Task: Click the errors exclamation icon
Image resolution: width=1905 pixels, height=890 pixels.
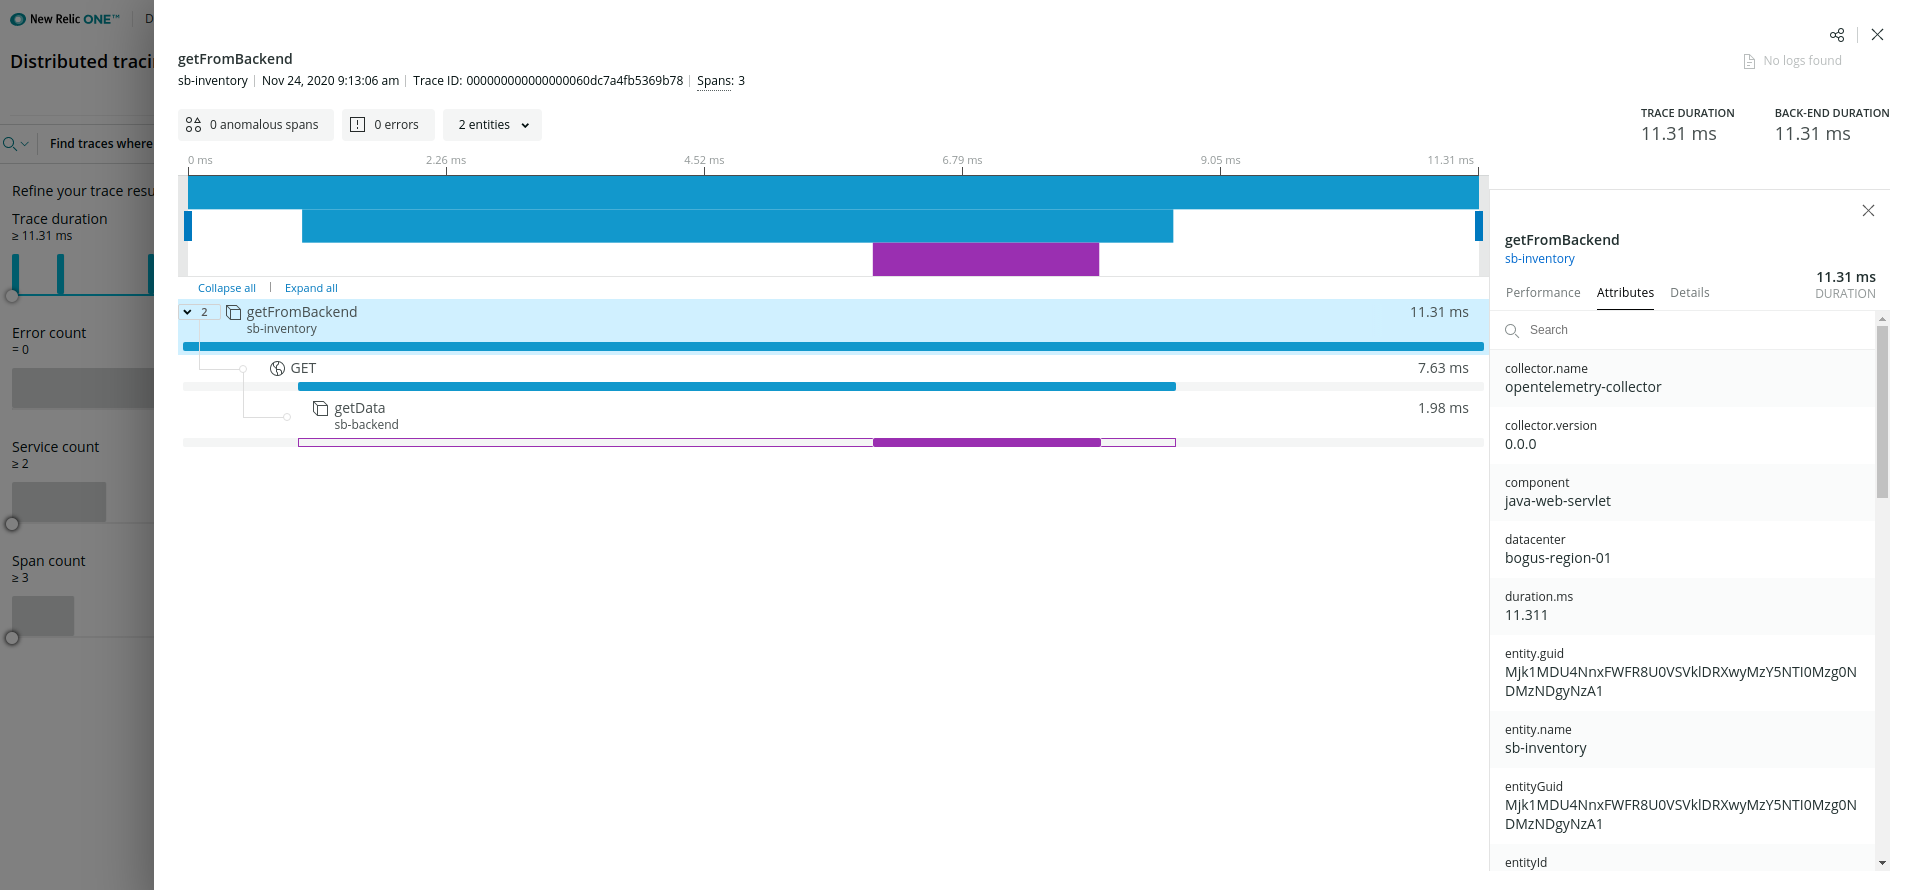Action: (357, 125)
